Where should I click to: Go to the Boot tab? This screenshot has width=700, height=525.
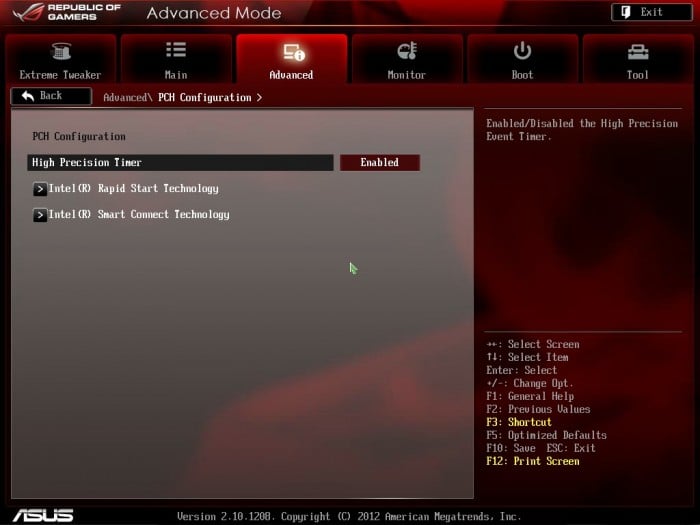(x=522, y=59)
